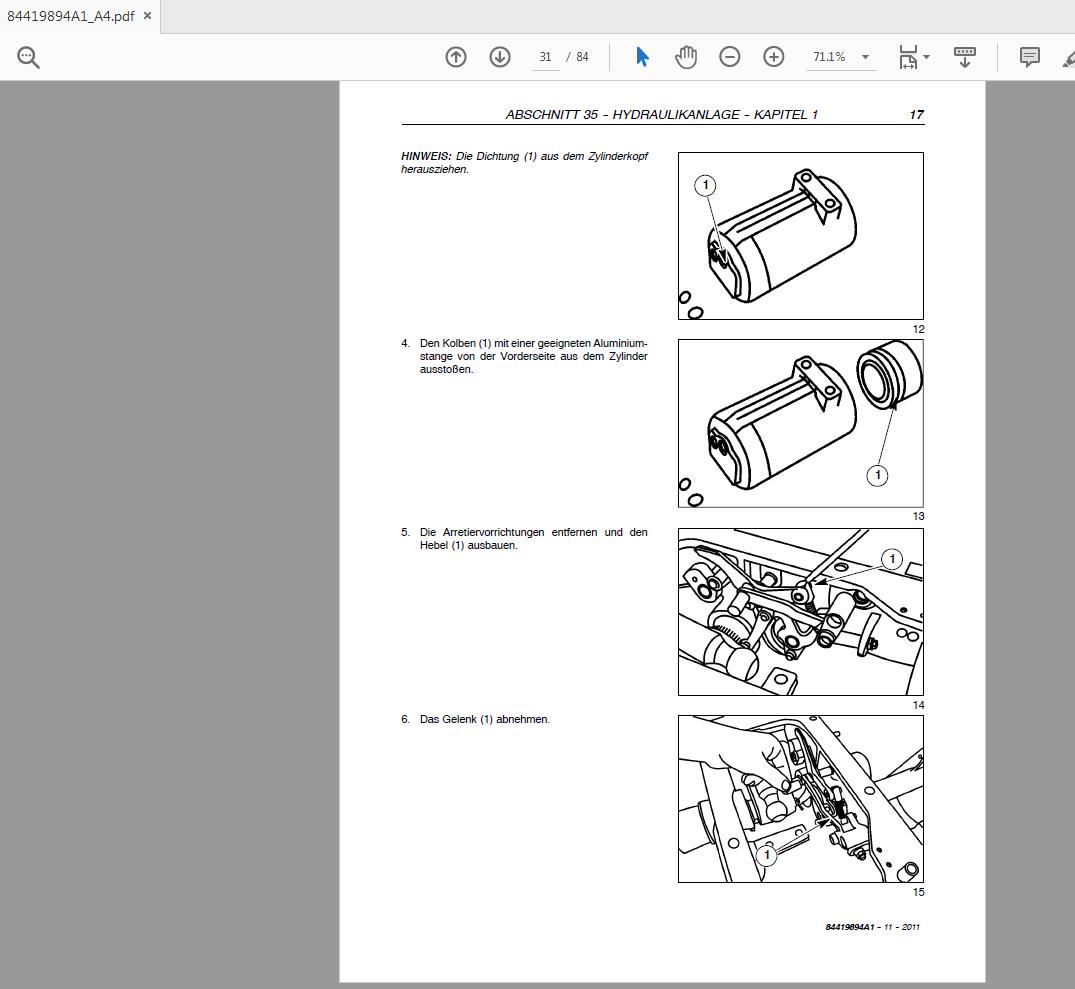The height and width of the screenshot is (989, 1075).
Task: Click the 71.1% zoom value
Action: [830, 57]
